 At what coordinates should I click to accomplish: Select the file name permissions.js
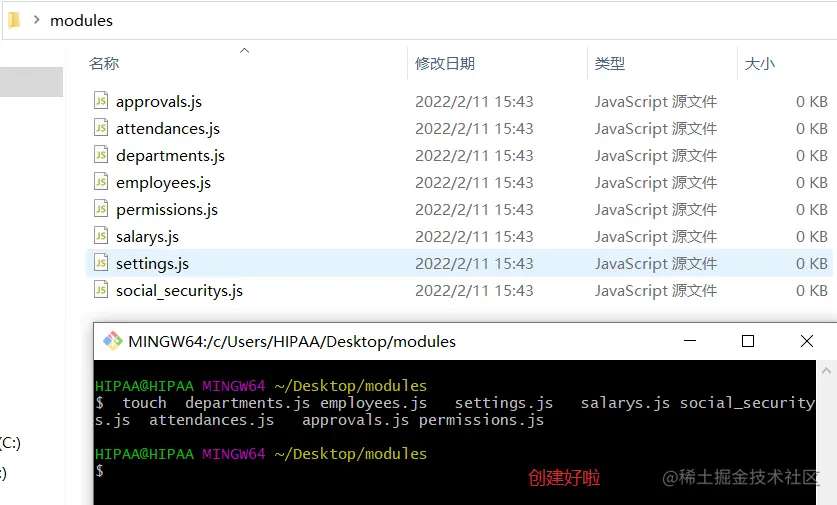click(167, 210)
